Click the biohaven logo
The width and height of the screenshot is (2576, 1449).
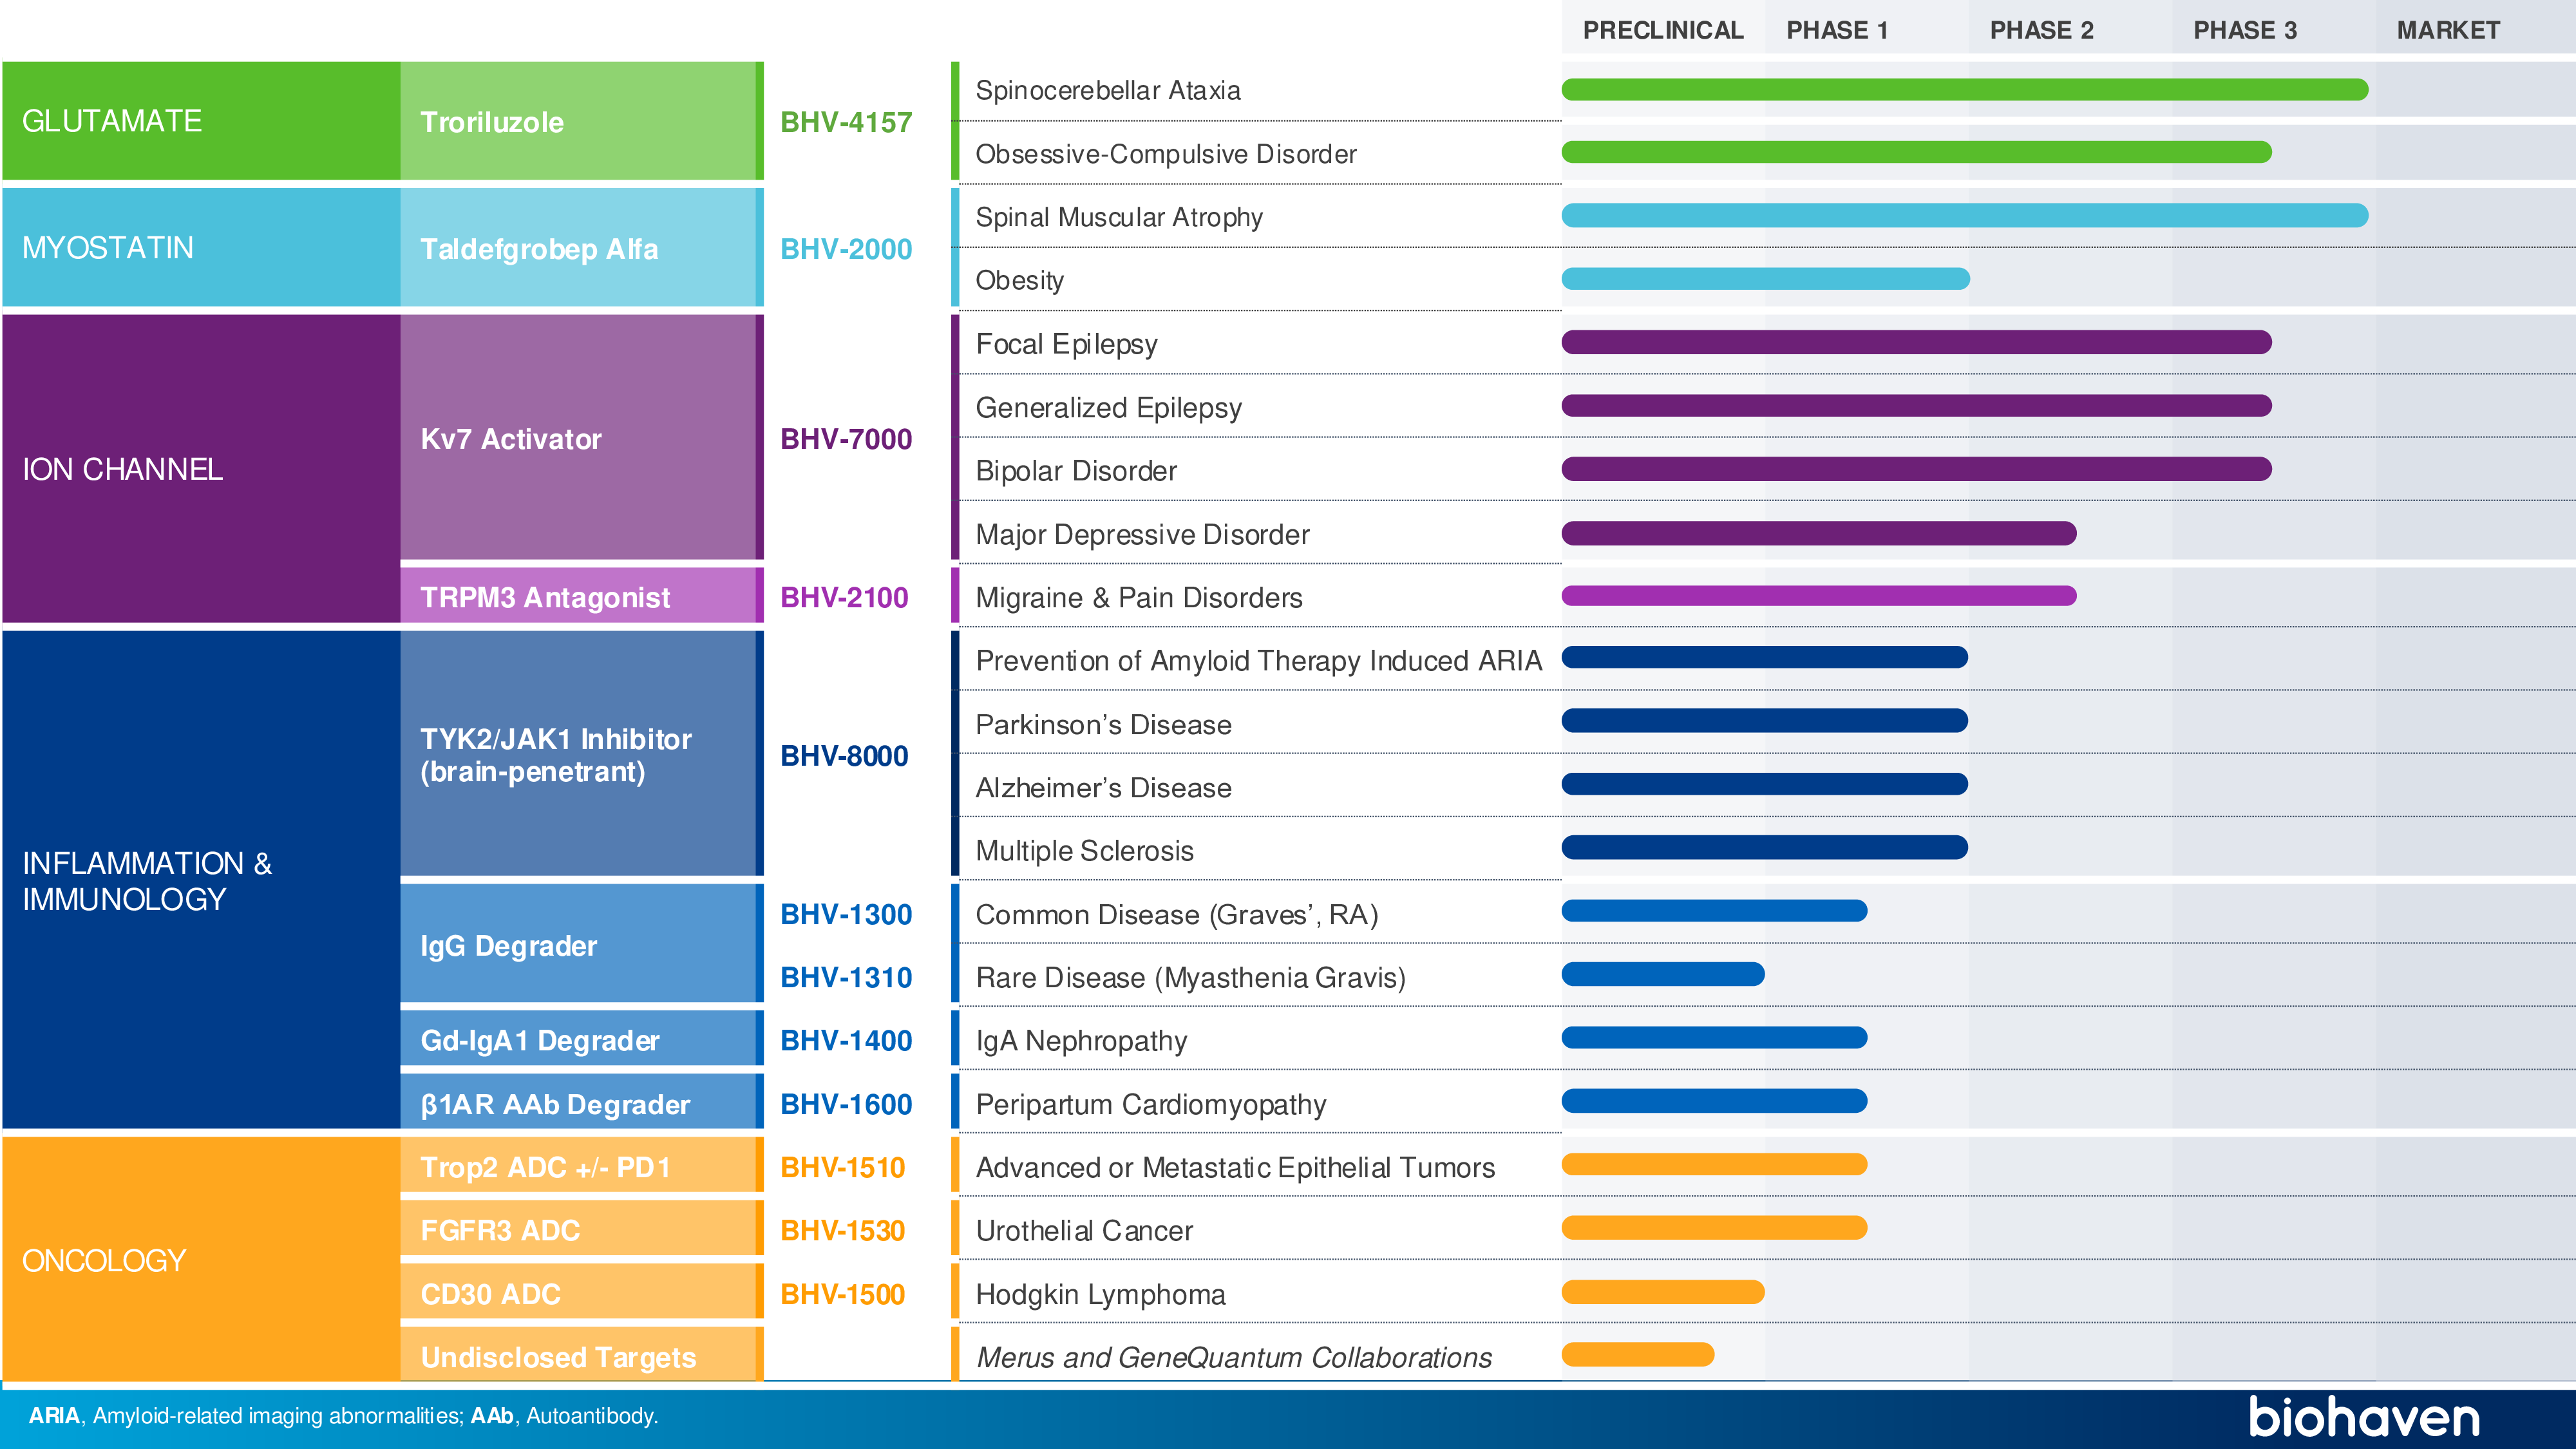click(2365, 1416)
